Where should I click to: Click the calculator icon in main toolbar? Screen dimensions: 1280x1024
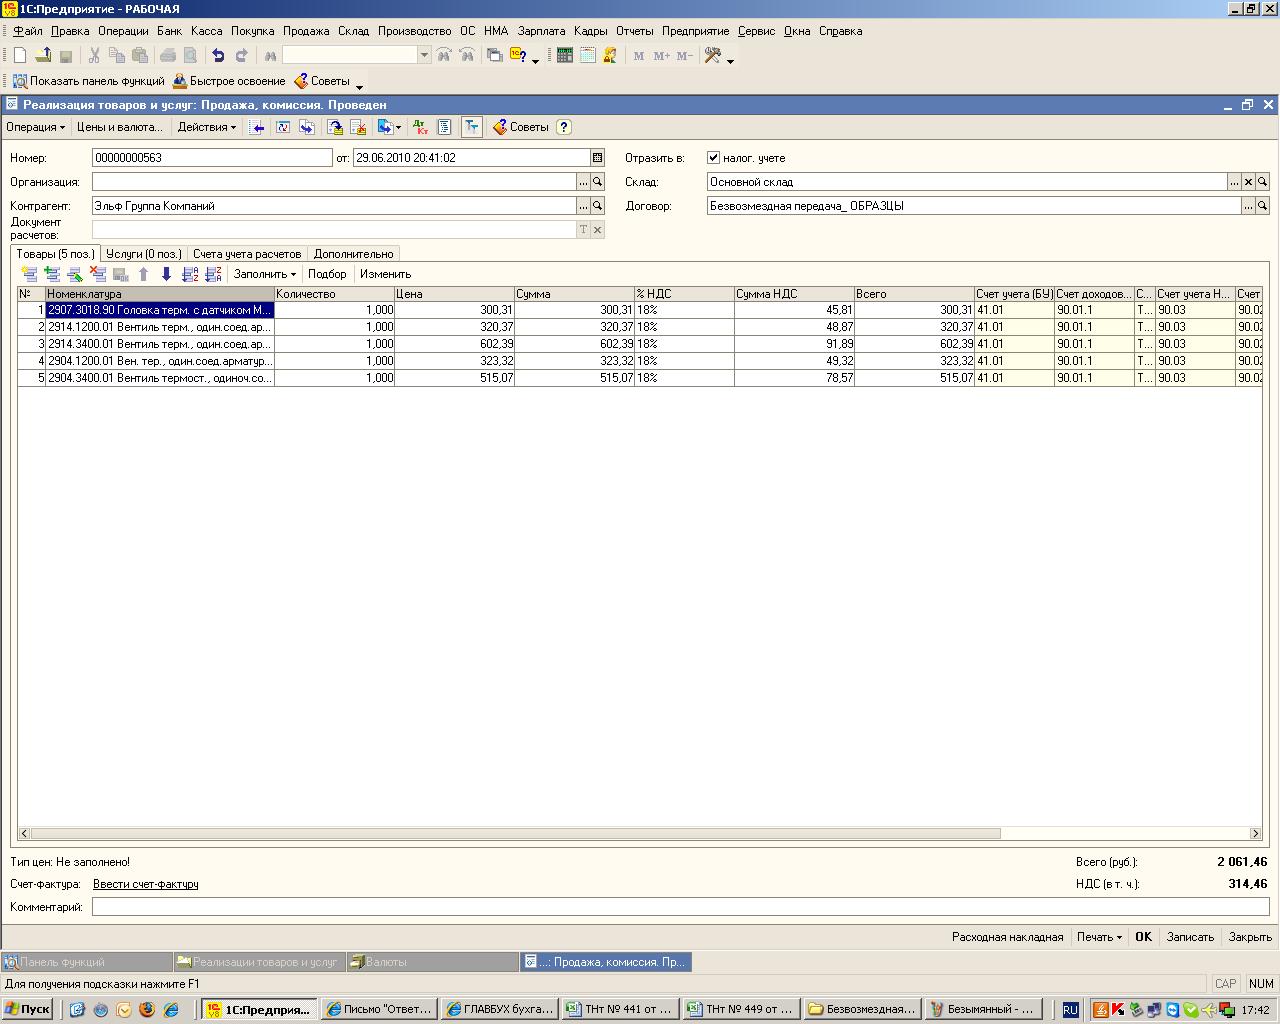(x=565, y=56)
